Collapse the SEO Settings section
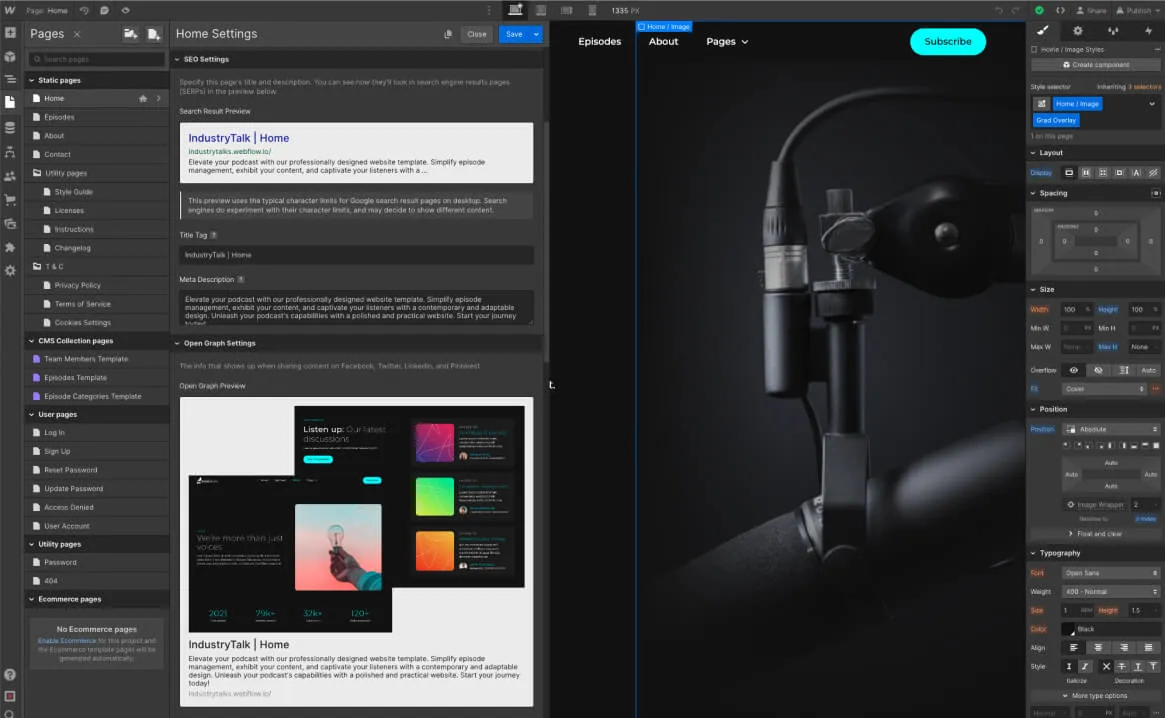The width and height of the screenshot is (1165, 718). point(177,59)
